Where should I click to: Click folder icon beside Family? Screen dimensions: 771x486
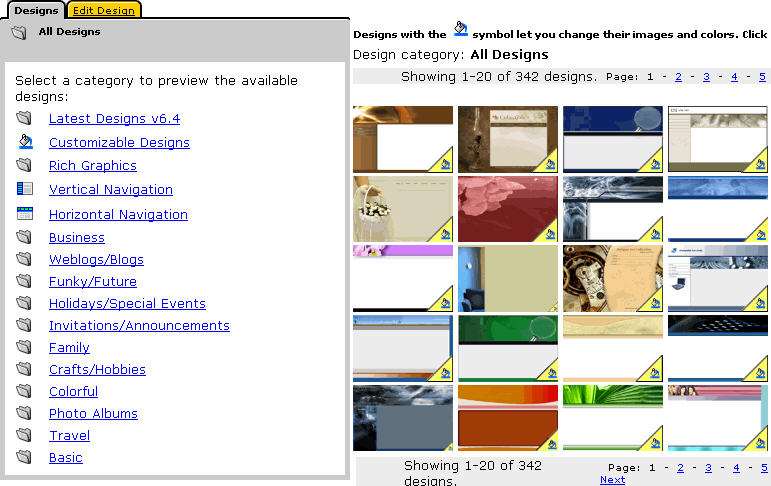(24, 347)
